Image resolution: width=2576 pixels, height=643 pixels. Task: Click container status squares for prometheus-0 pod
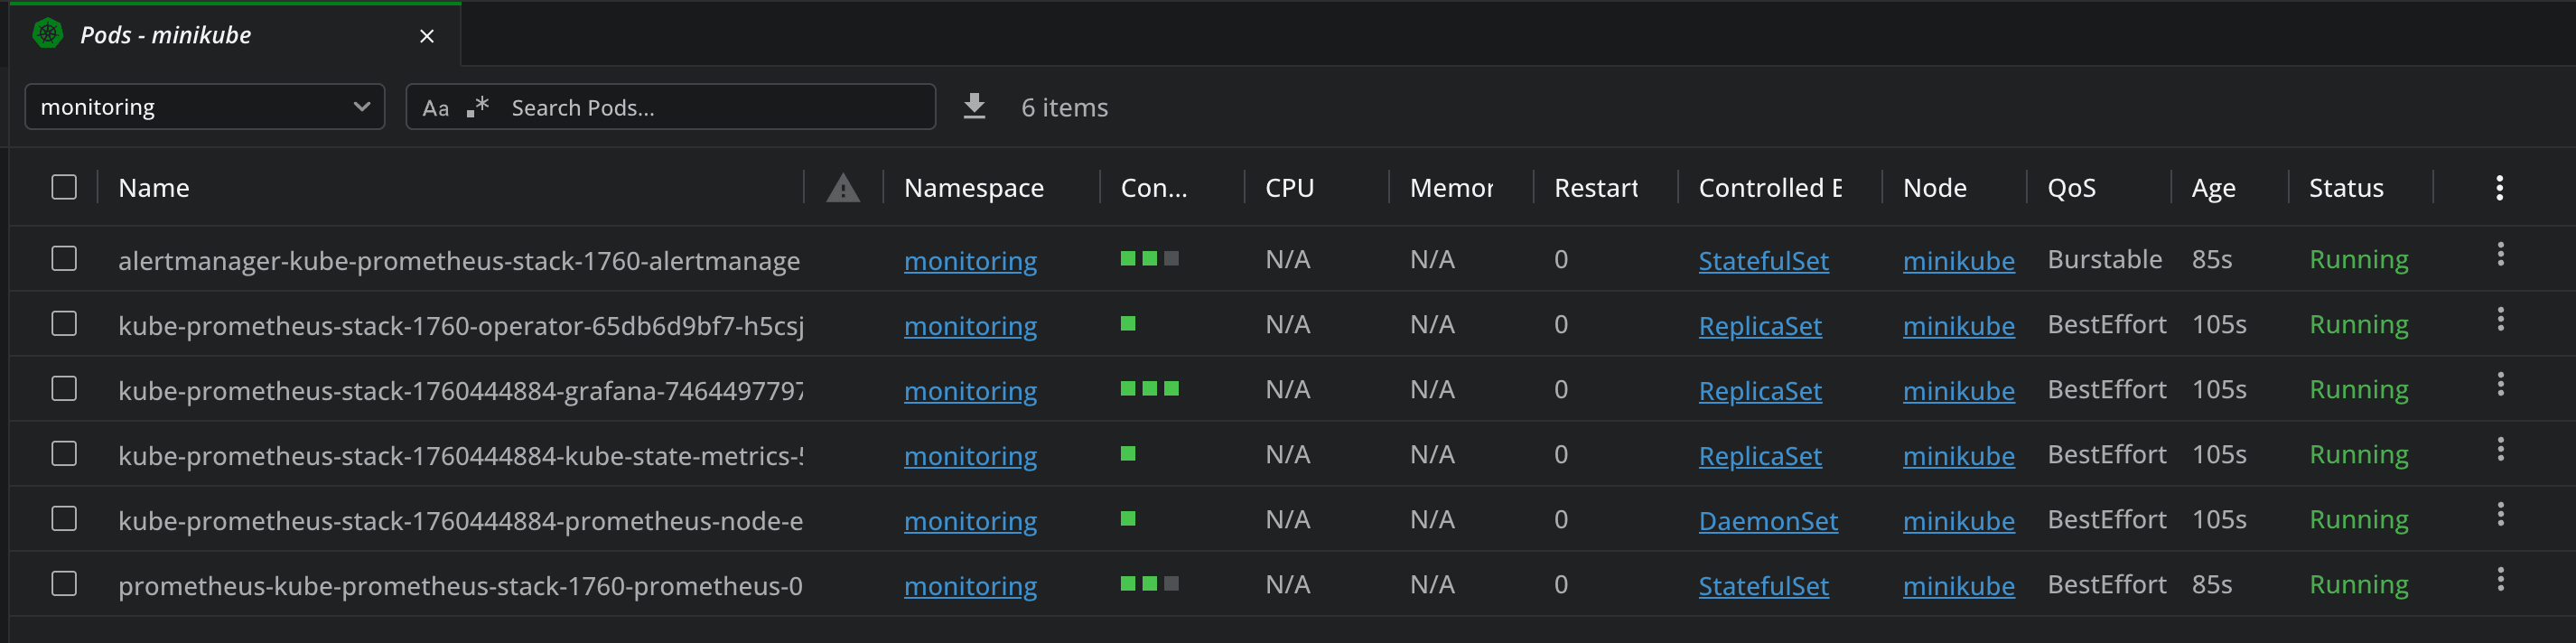point(1150,583)
